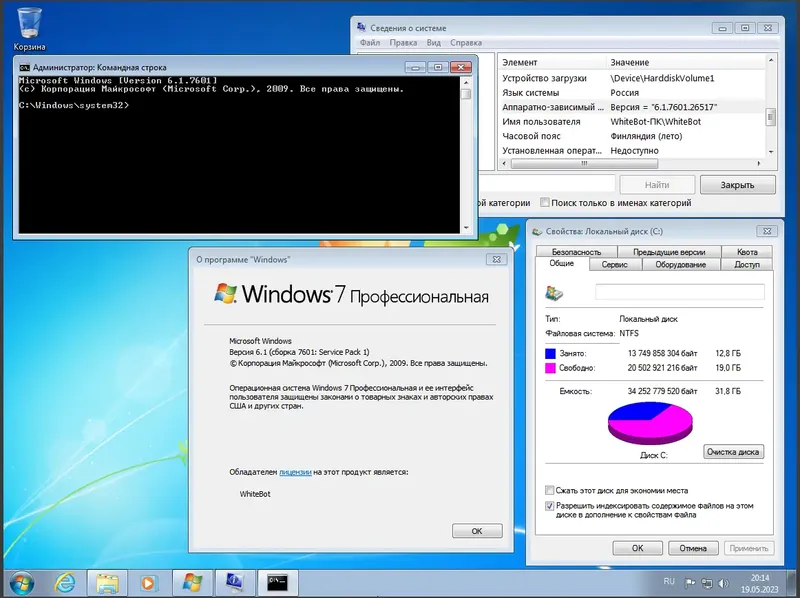800x598 pixels.
Task: Close the Command Prompt window
Action: (461, 67)
